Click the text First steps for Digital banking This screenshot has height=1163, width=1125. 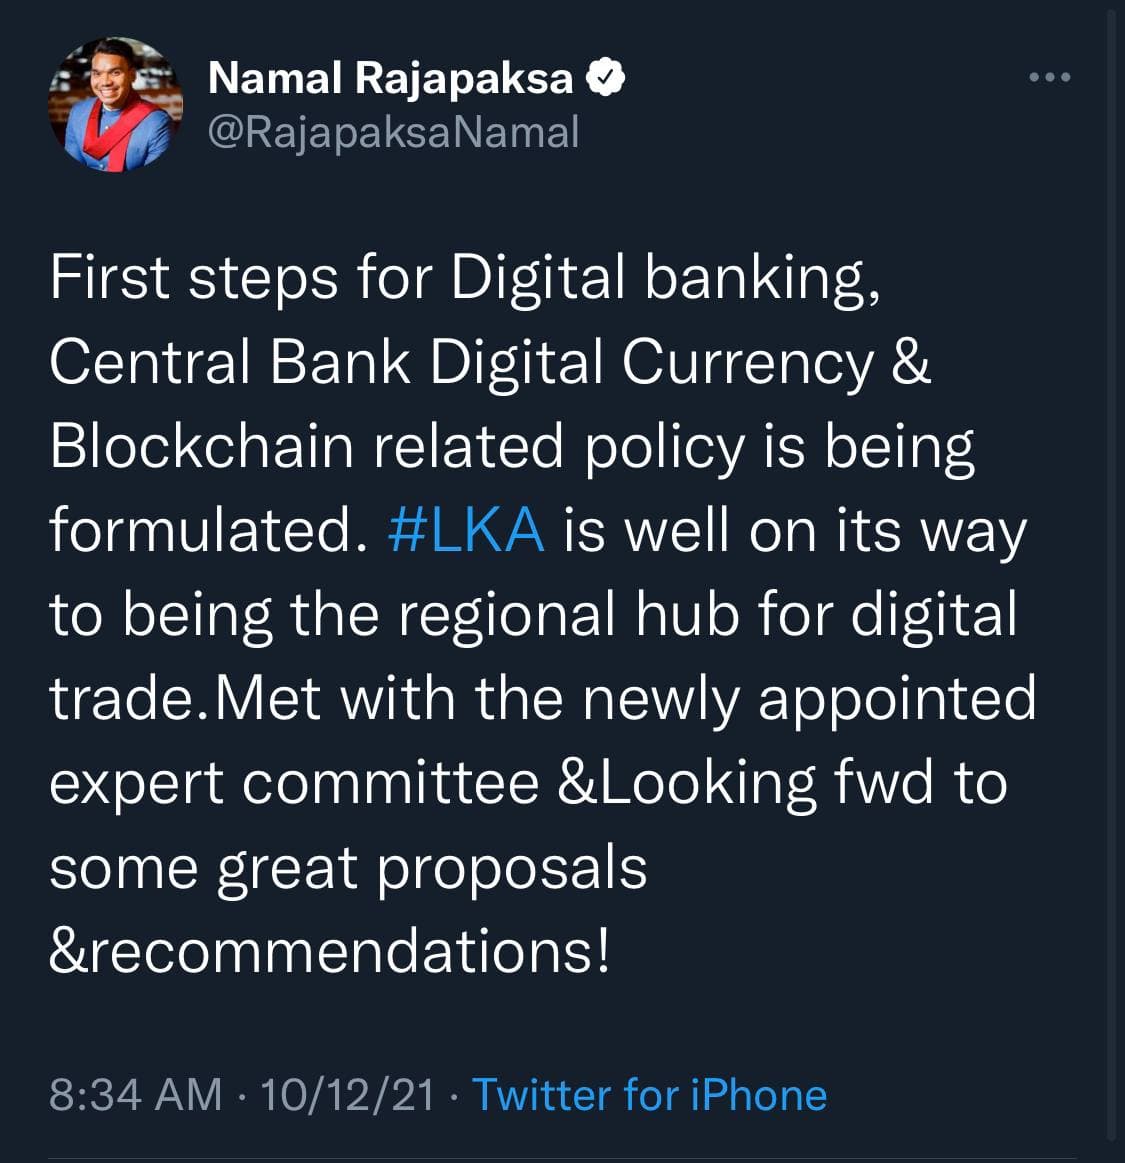[464, 279]
